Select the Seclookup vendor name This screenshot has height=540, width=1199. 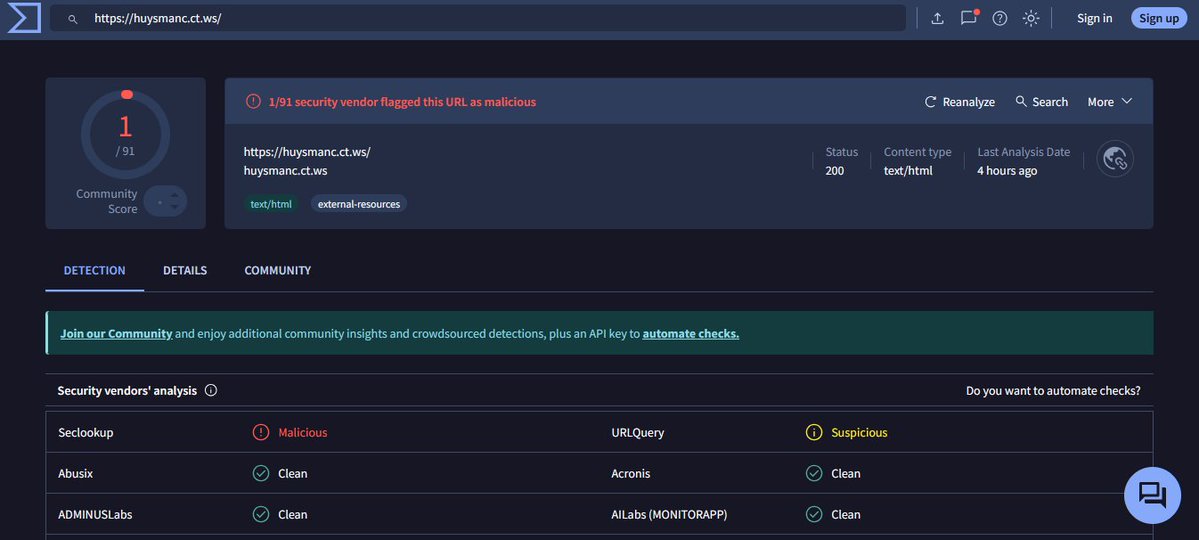(86, 433)
